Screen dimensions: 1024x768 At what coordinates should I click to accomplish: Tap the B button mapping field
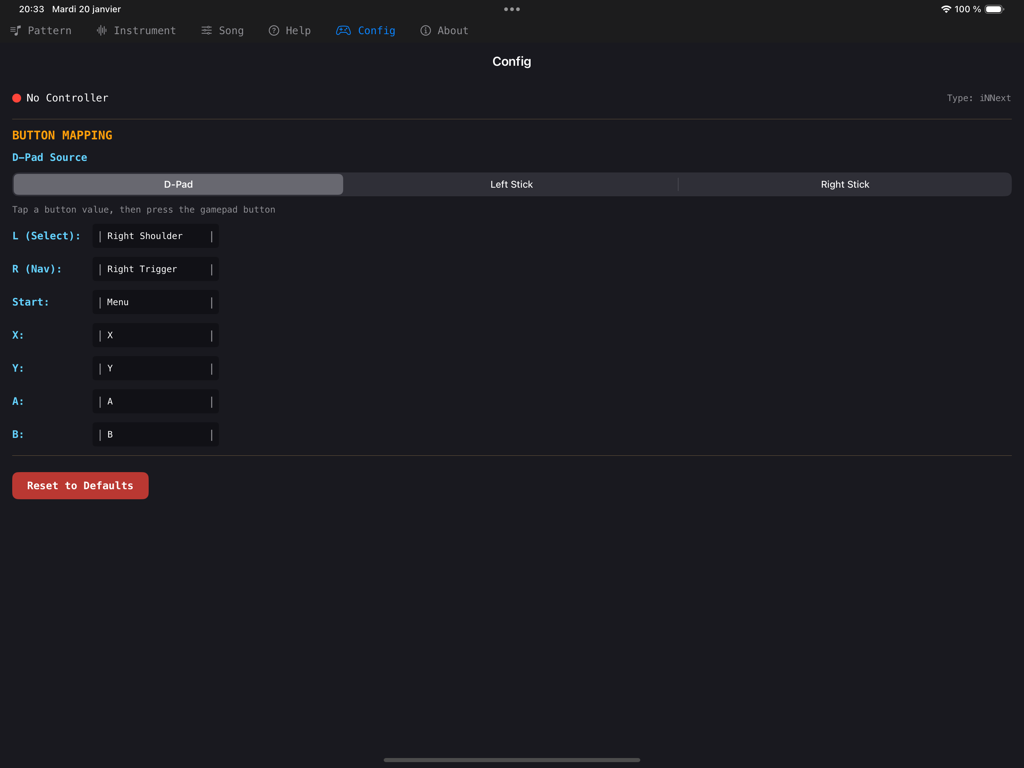pyautogui.click(x=155, y=434)
